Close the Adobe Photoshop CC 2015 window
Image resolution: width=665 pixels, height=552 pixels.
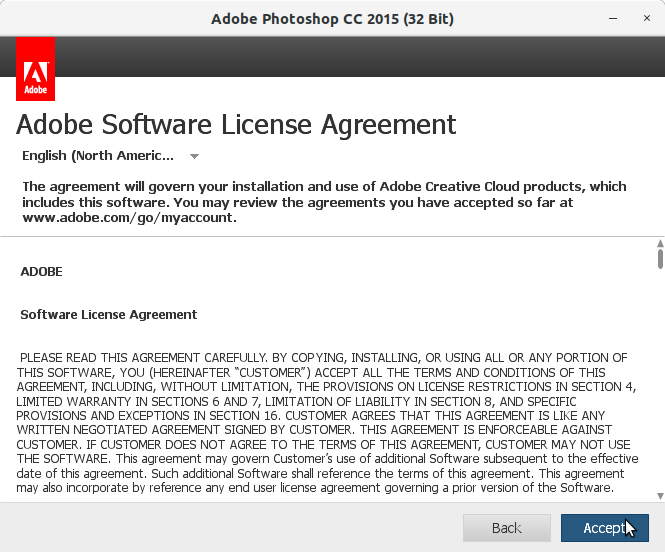point(647,18)
